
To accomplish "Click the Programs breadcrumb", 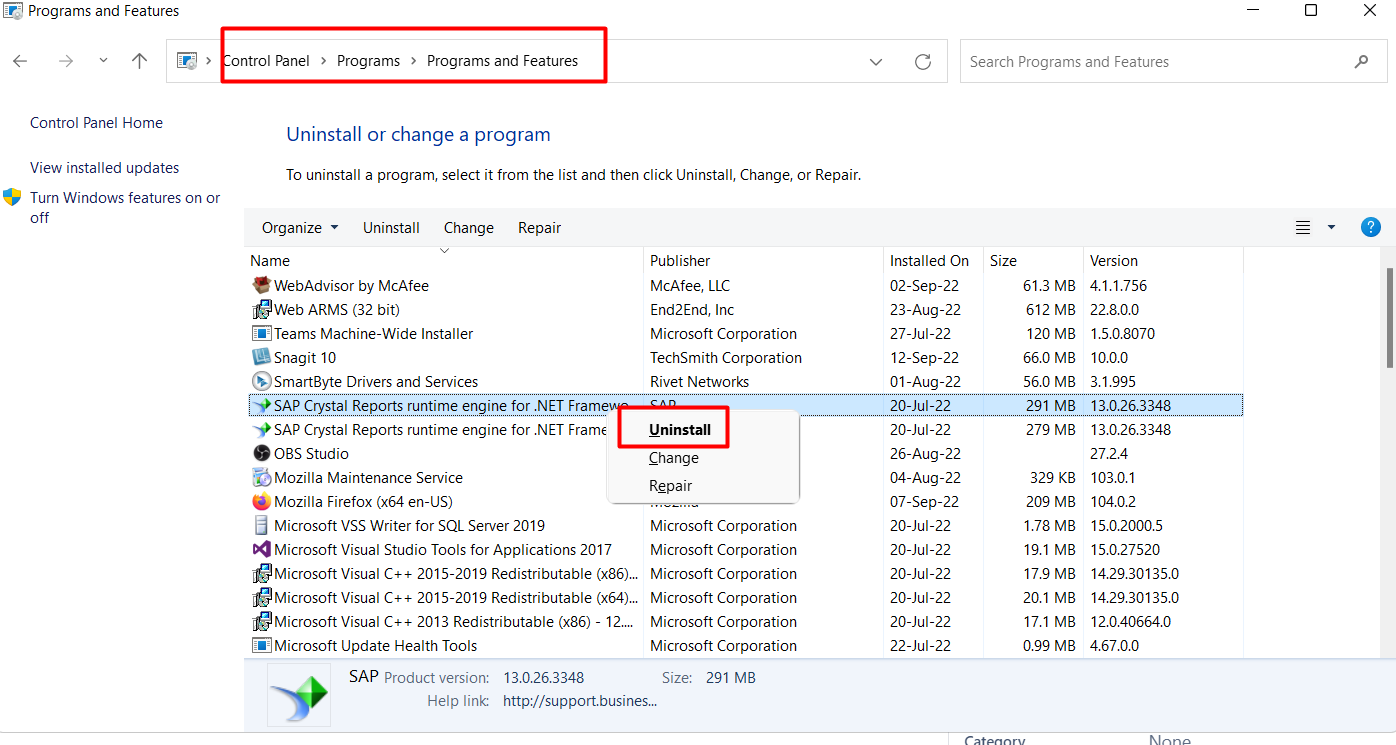I will coord(368,61).
